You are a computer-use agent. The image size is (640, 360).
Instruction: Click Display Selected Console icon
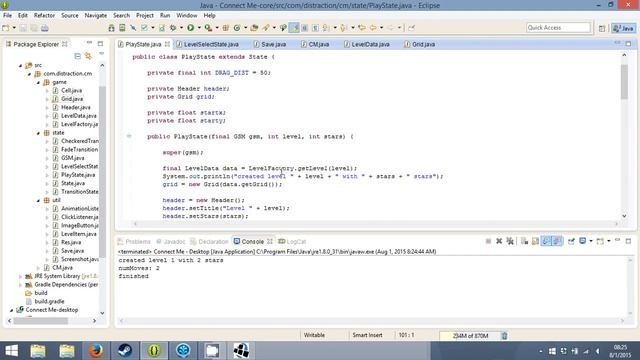coord(583,241)
